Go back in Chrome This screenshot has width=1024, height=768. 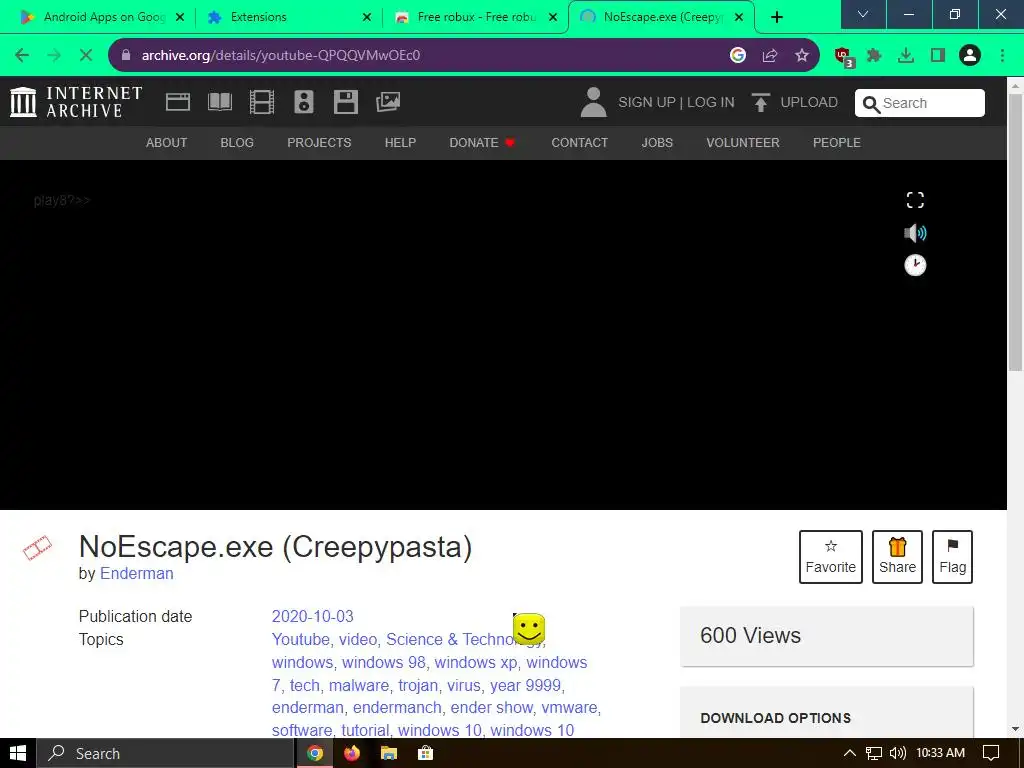[x=22, y=56]
